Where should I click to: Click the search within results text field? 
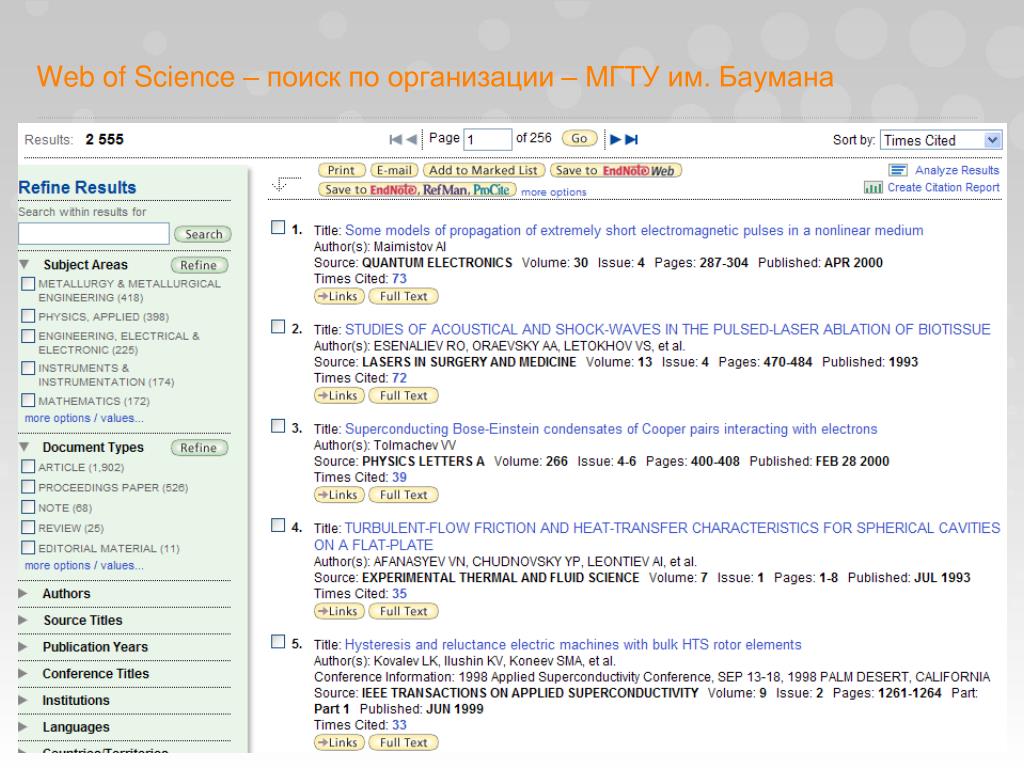click(x=94, y=233)
